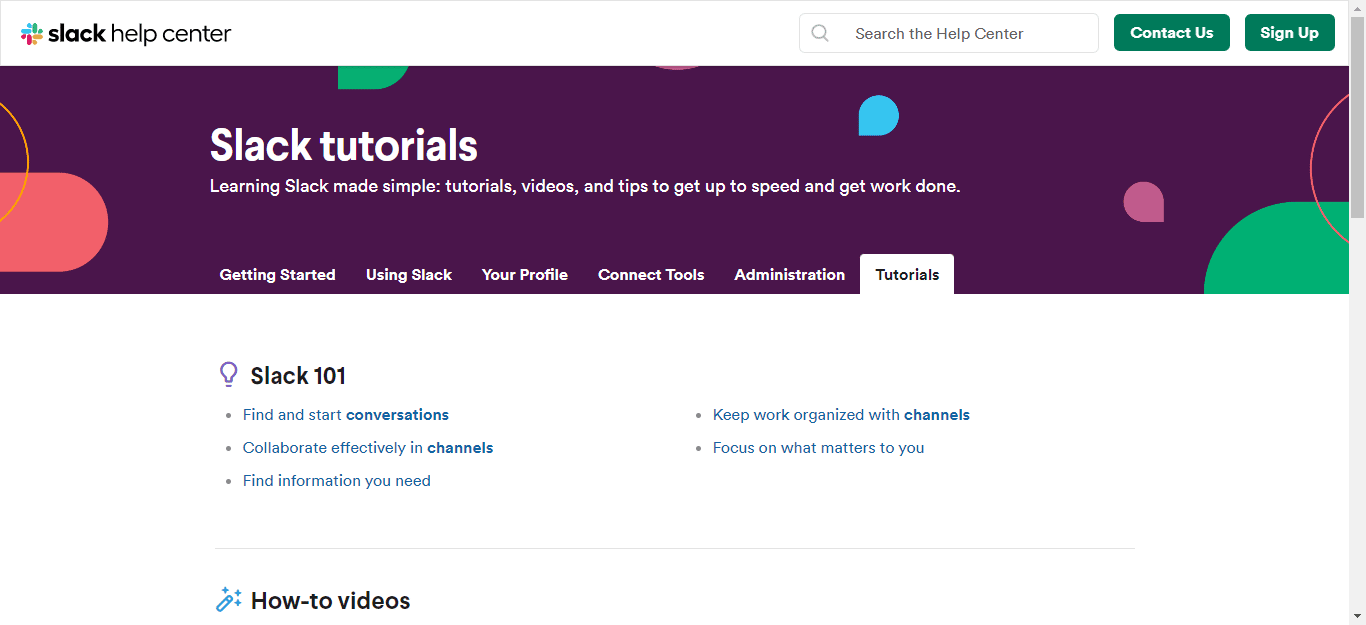
Task: Select the Your Profile tab
Action: pos(524,274)
